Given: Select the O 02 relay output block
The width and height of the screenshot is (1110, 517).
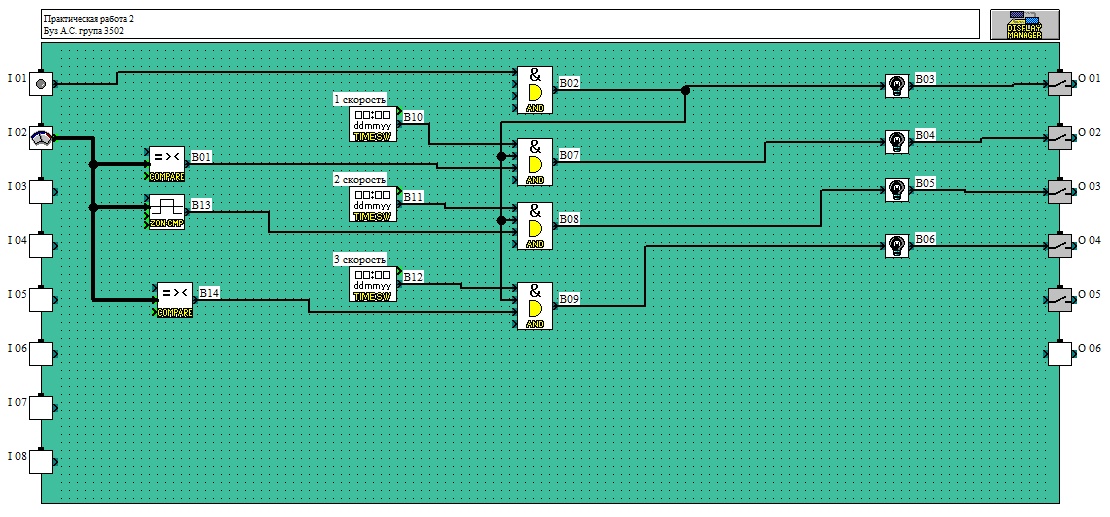Looking at the screenshot, I should [x=1060, y=137].
